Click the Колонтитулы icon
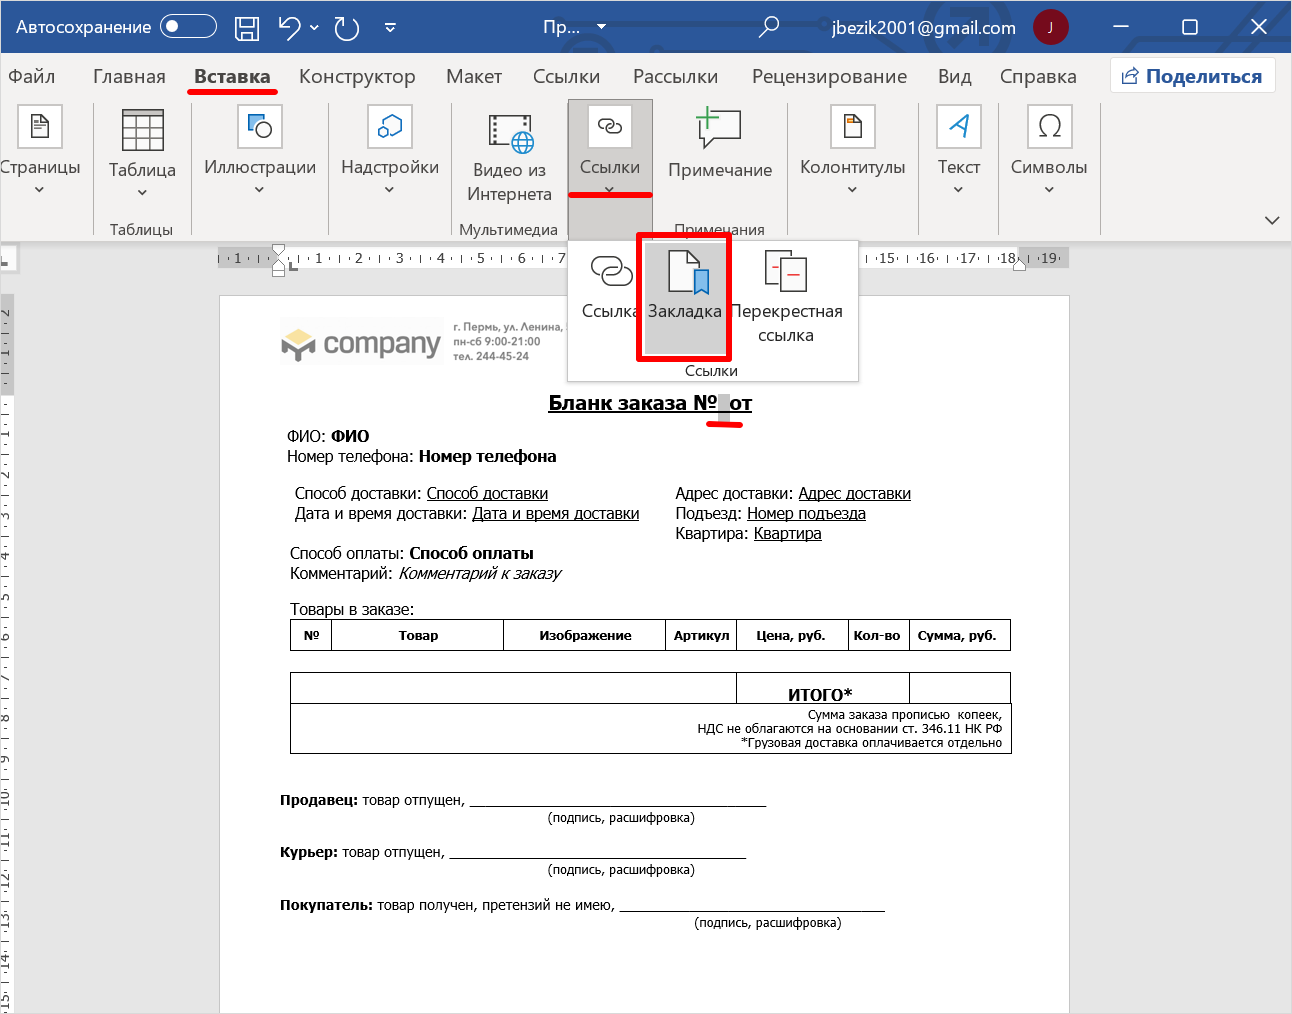The height and width of the screenshot is (1014, 1292). pos(853,127)
